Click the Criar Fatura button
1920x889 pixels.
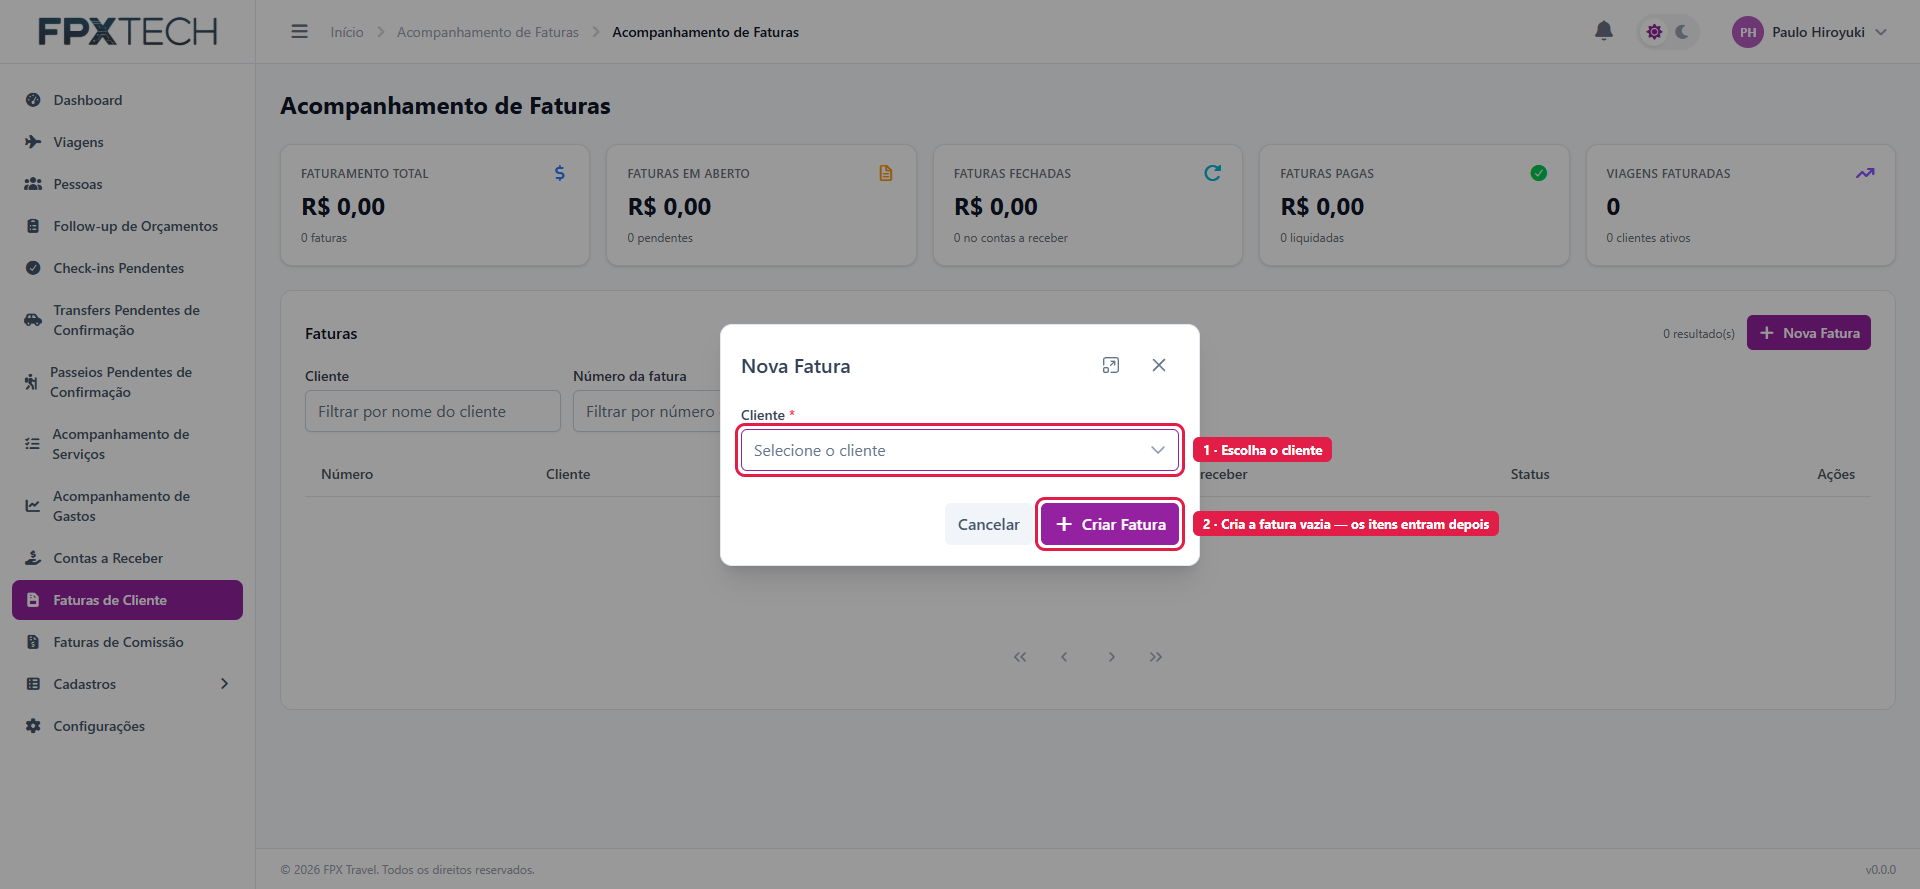(1110, 524)
